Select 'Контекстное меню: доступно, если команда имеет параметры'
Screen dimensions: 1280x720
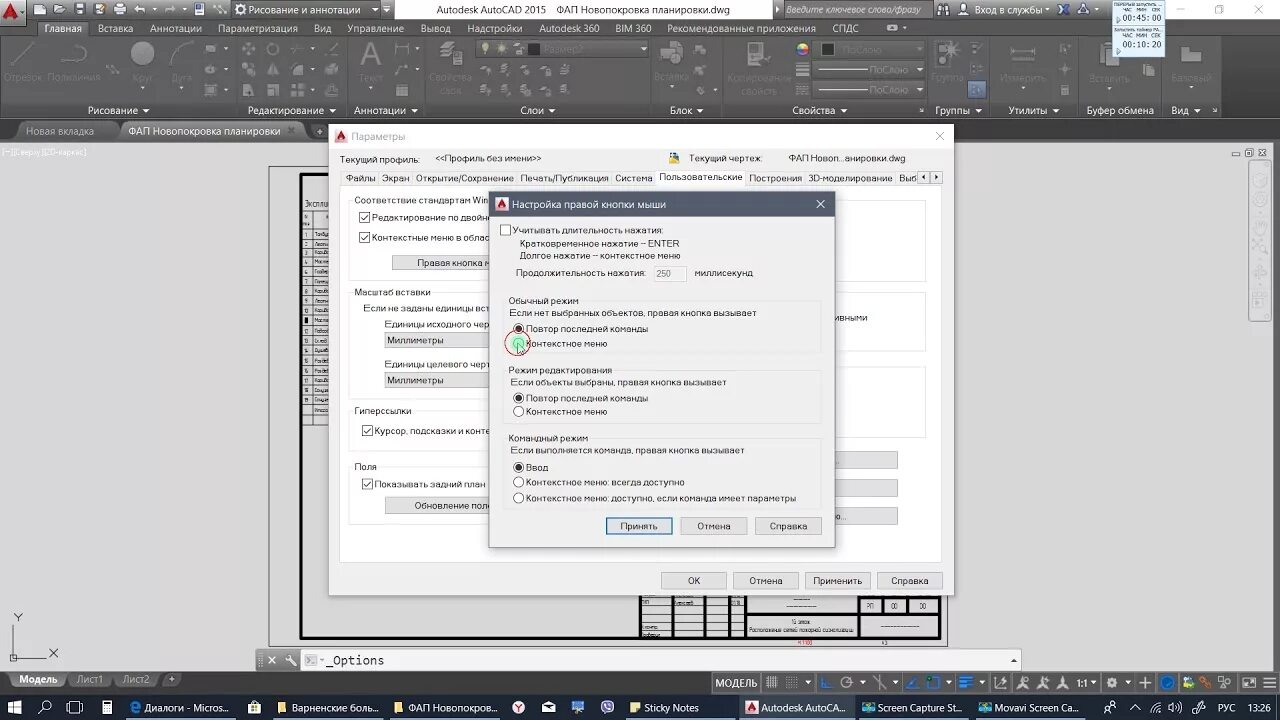tap(518, 498)
